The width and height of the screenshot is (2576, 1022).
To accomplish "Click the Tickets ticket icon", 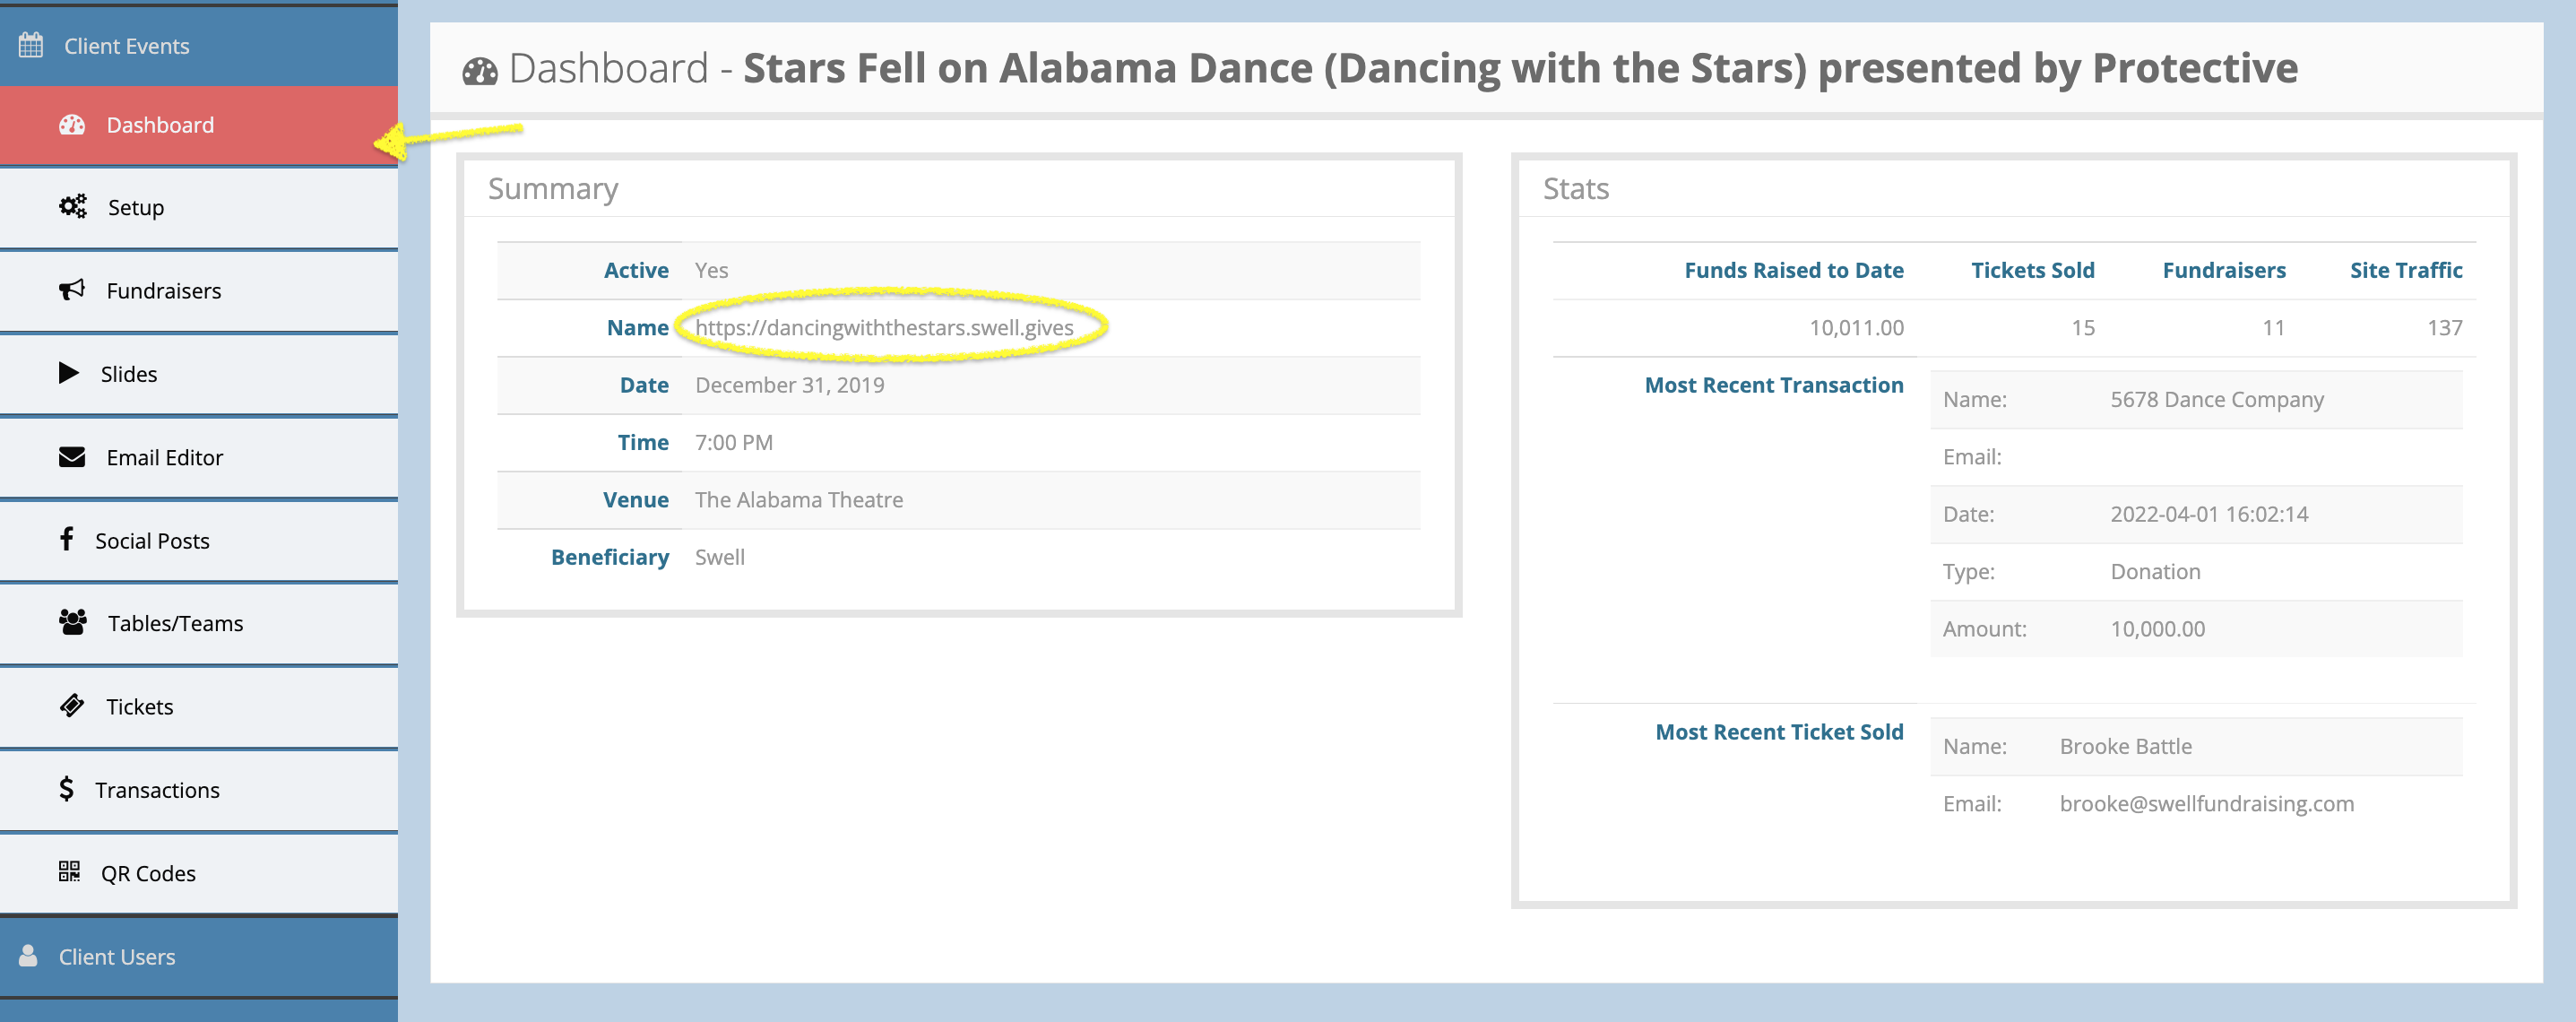I will click(x=72, y=706).
